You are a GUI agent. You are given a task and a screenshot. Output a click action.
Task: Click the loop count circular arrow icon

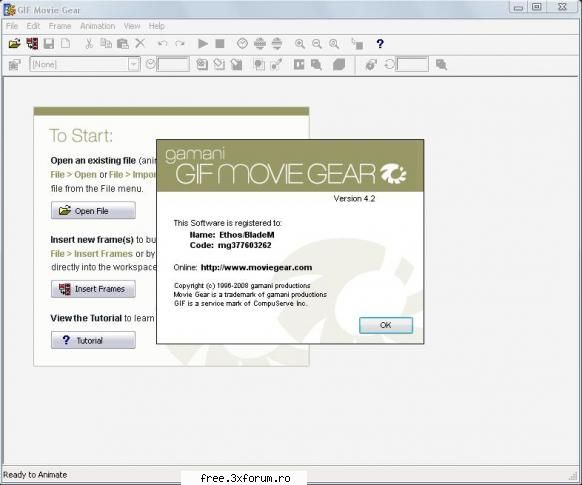[x=389, y=64]
